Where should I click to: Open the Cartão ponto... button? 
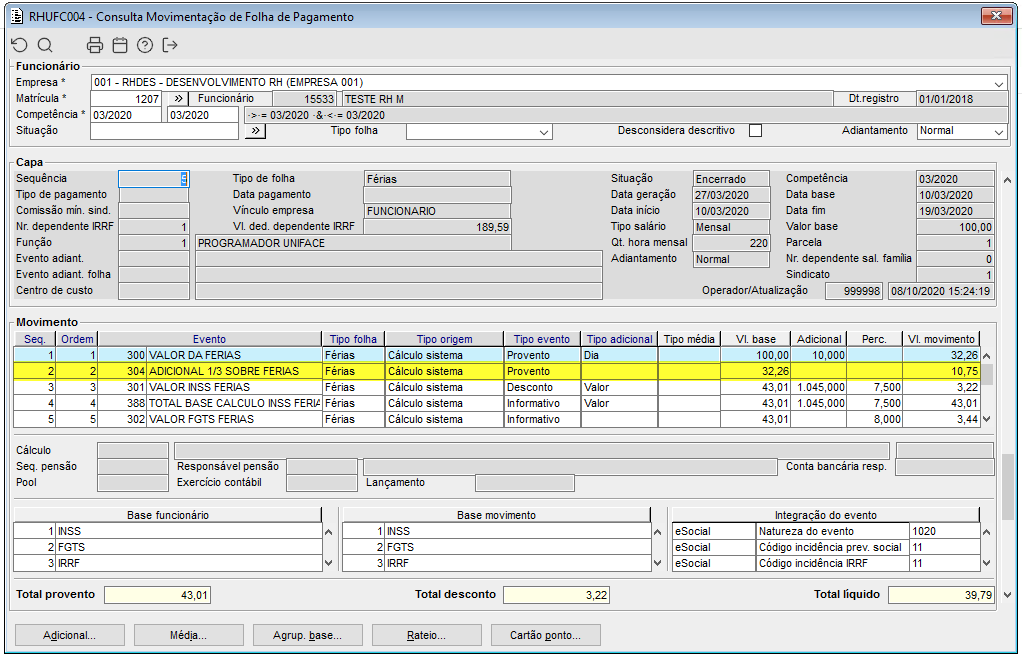(546, 635)
